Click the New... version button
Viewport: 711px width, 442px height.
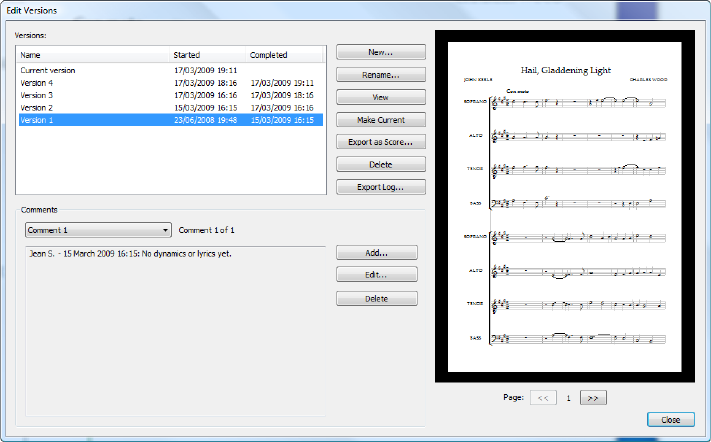click(x=380, y=52)
